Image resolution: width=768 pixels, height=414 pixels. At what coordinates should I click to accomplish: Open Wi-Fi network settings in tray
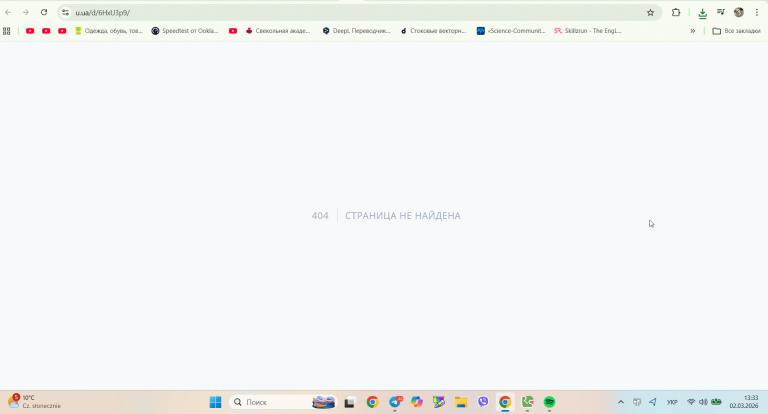pos(691,402)
